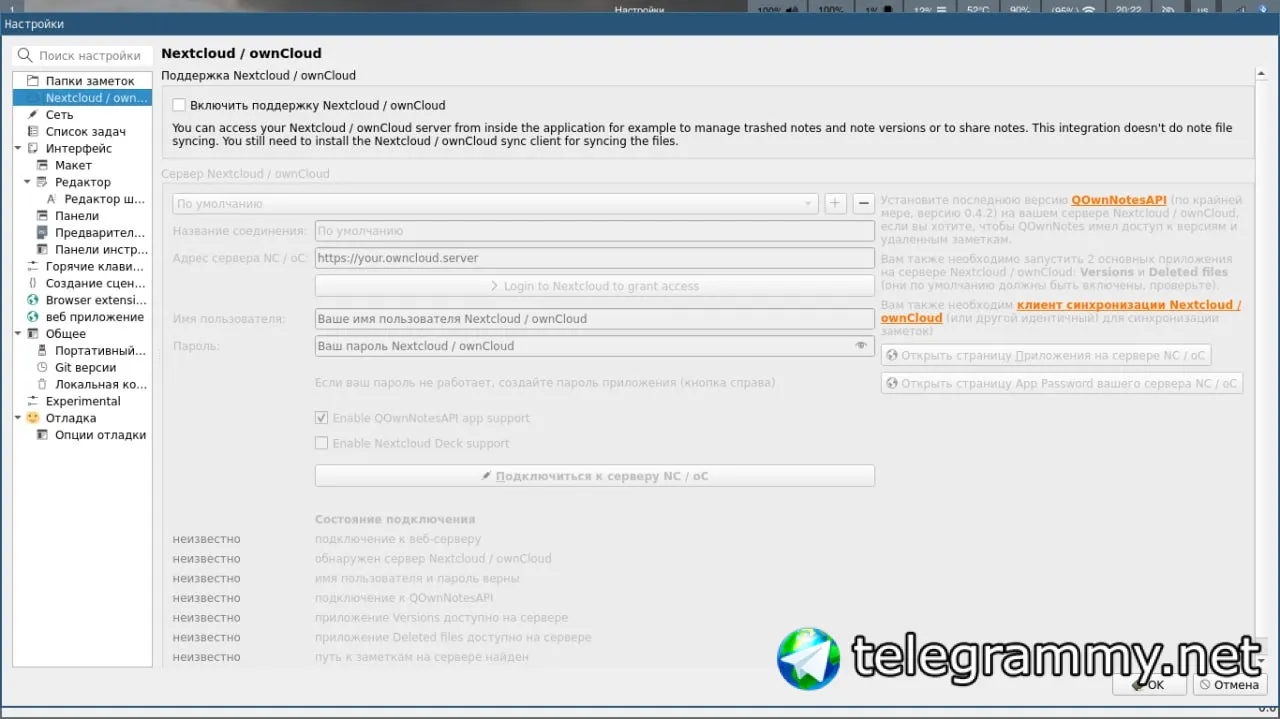Uncheck Enable QOwnNotesAPI app support
The height and width of the screenshot is (719, 1280).
pyautogui.click(x=321, y=418)
